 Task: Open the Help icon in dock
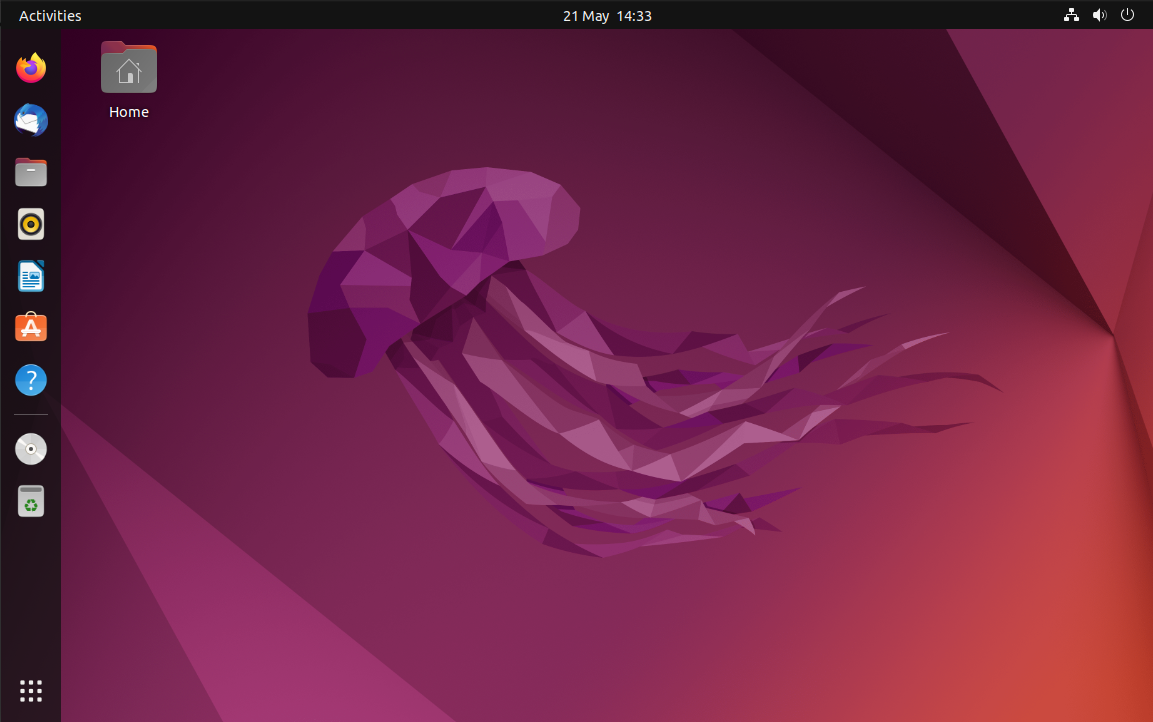pyautogui.click(x=31, y=380)
